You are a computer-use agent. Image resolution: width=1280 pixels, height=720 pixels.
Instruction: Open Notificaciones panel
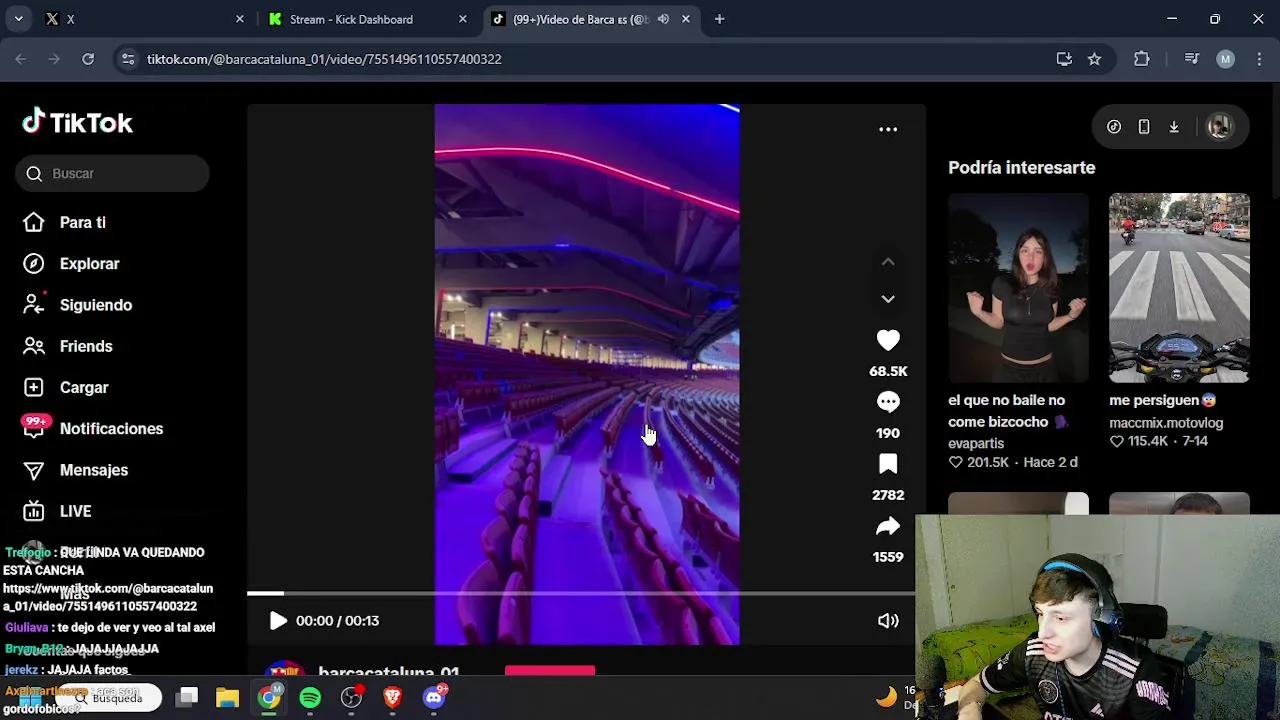[93, 428]
